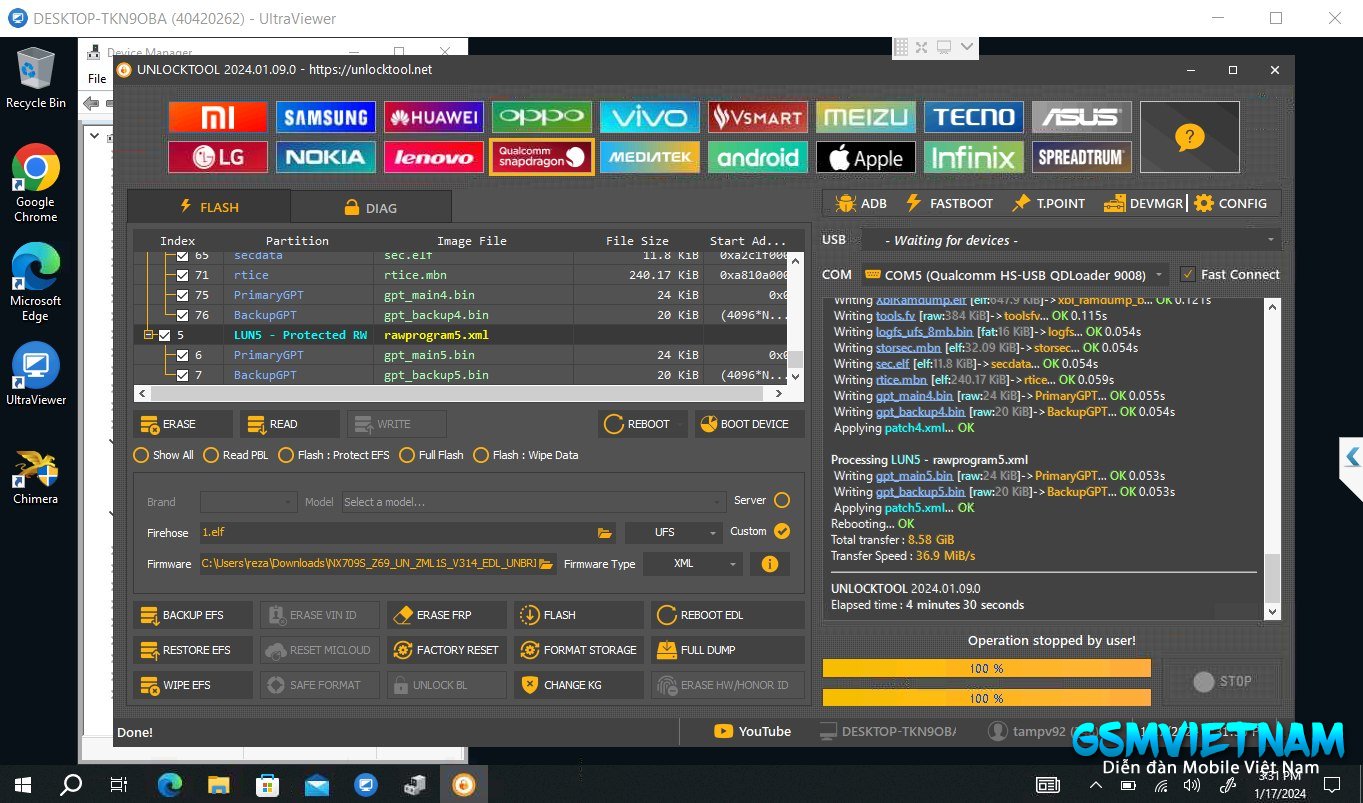Open the REBOOT dropdown arrow
The image size is (1363, 803).
point(679,424)
